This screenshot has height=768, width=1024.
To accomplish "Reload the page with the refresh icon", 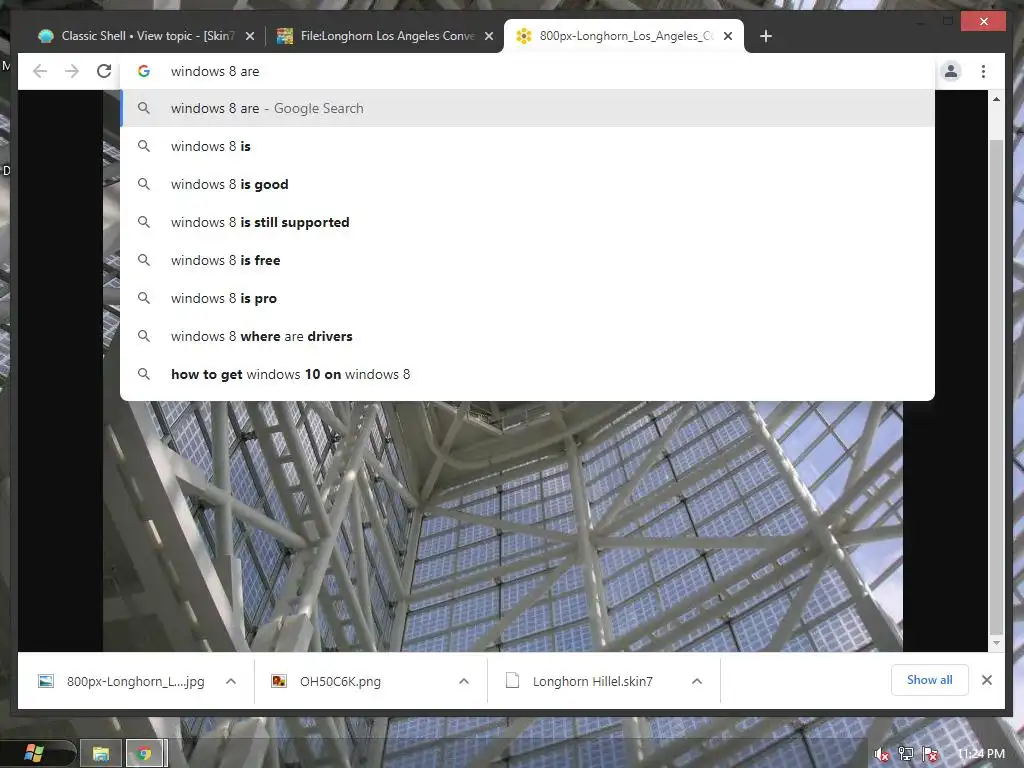I will tap(104, 71).
